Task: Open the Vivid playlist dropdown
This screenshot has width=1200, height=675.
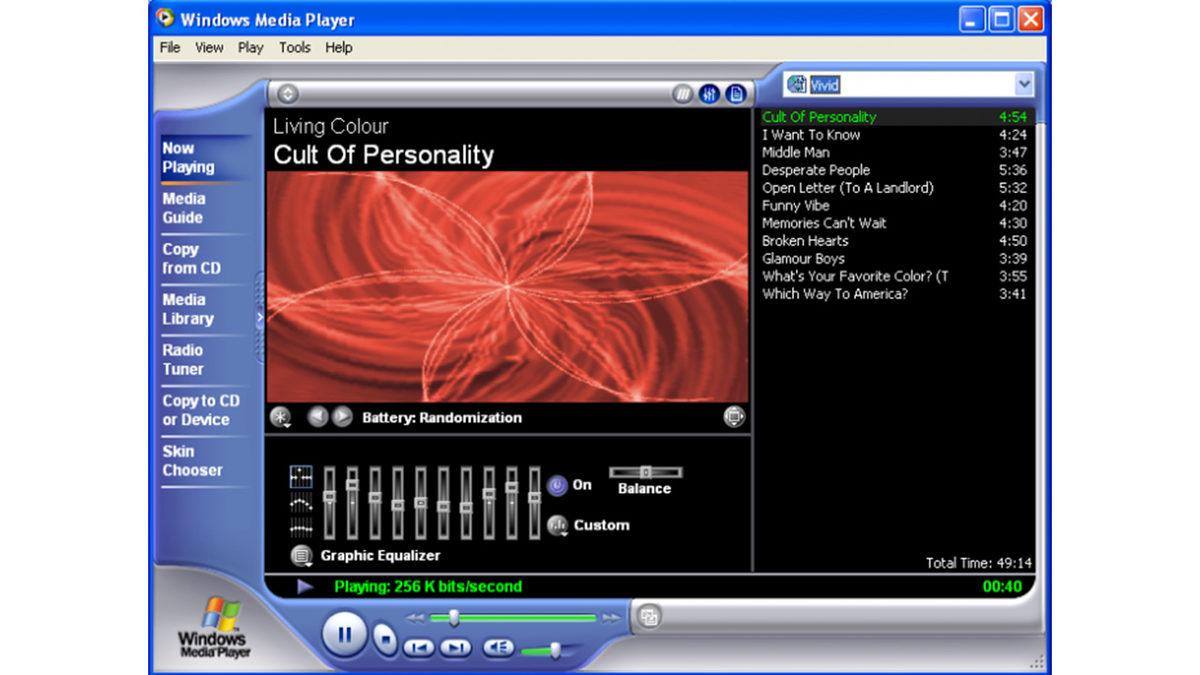Action: pyautogui.click(x=1025, y=84)
